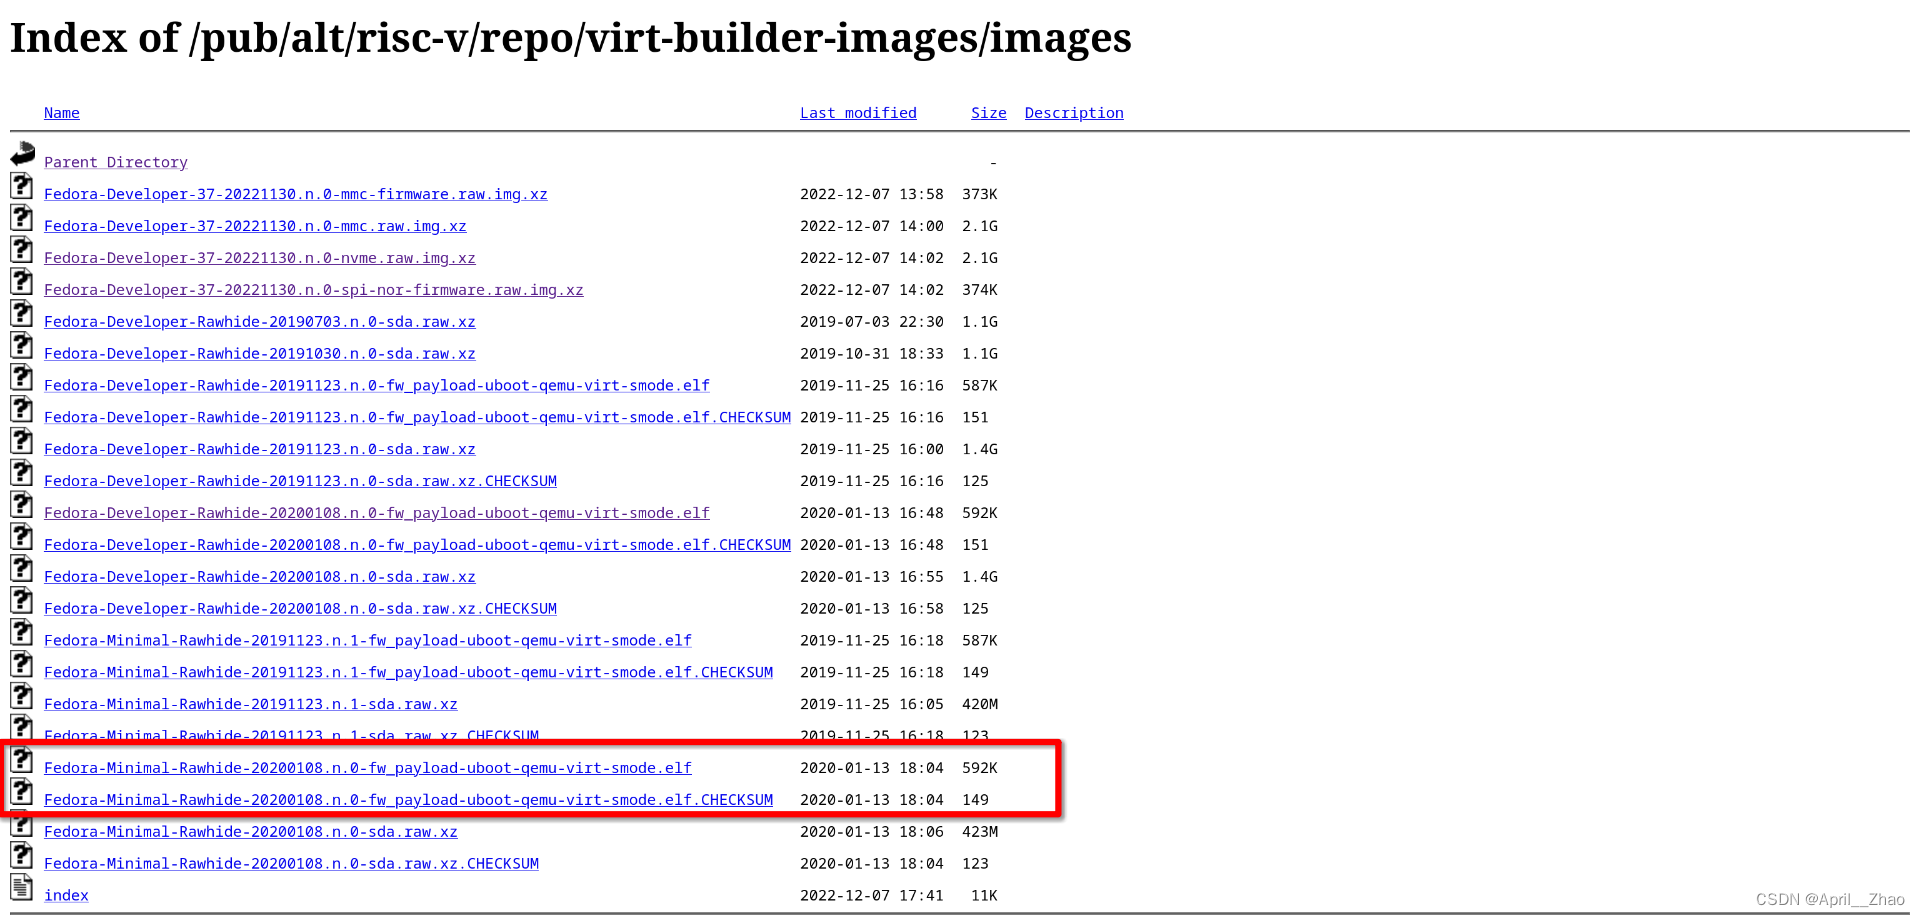
Task: Sort the listing by the Size column header
Action: pos(988,113)
